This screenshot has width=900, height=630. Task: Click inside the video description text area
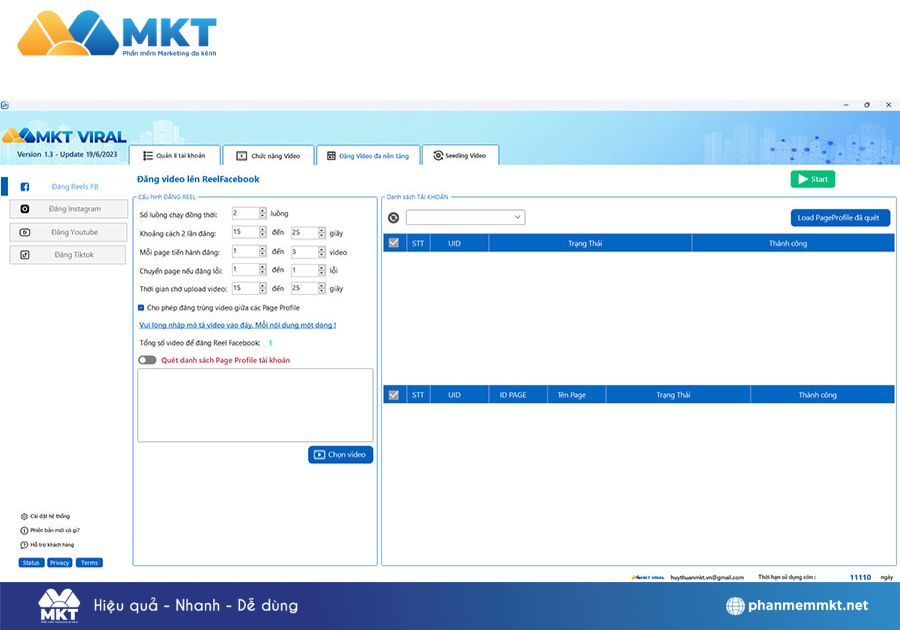coord(255,404)
